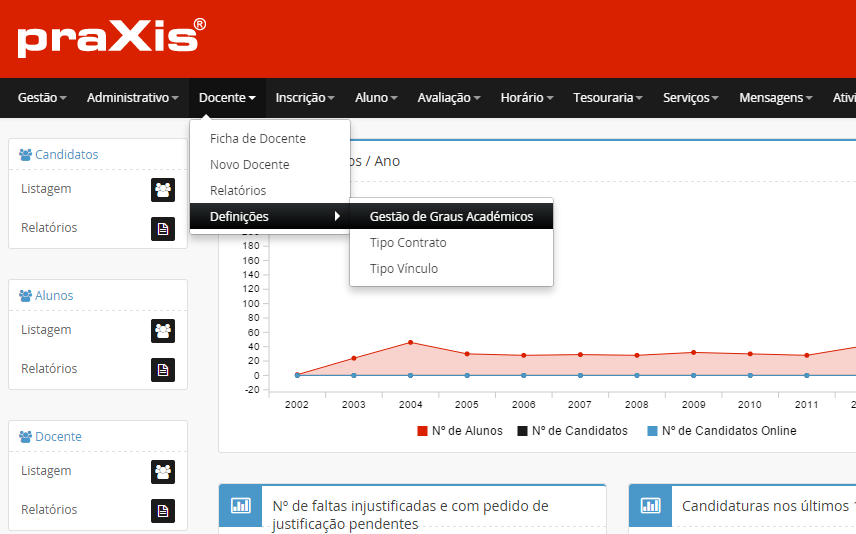Click the praXis logo
The width and height of the screenshot is (856, 534).
click(111, 38)
